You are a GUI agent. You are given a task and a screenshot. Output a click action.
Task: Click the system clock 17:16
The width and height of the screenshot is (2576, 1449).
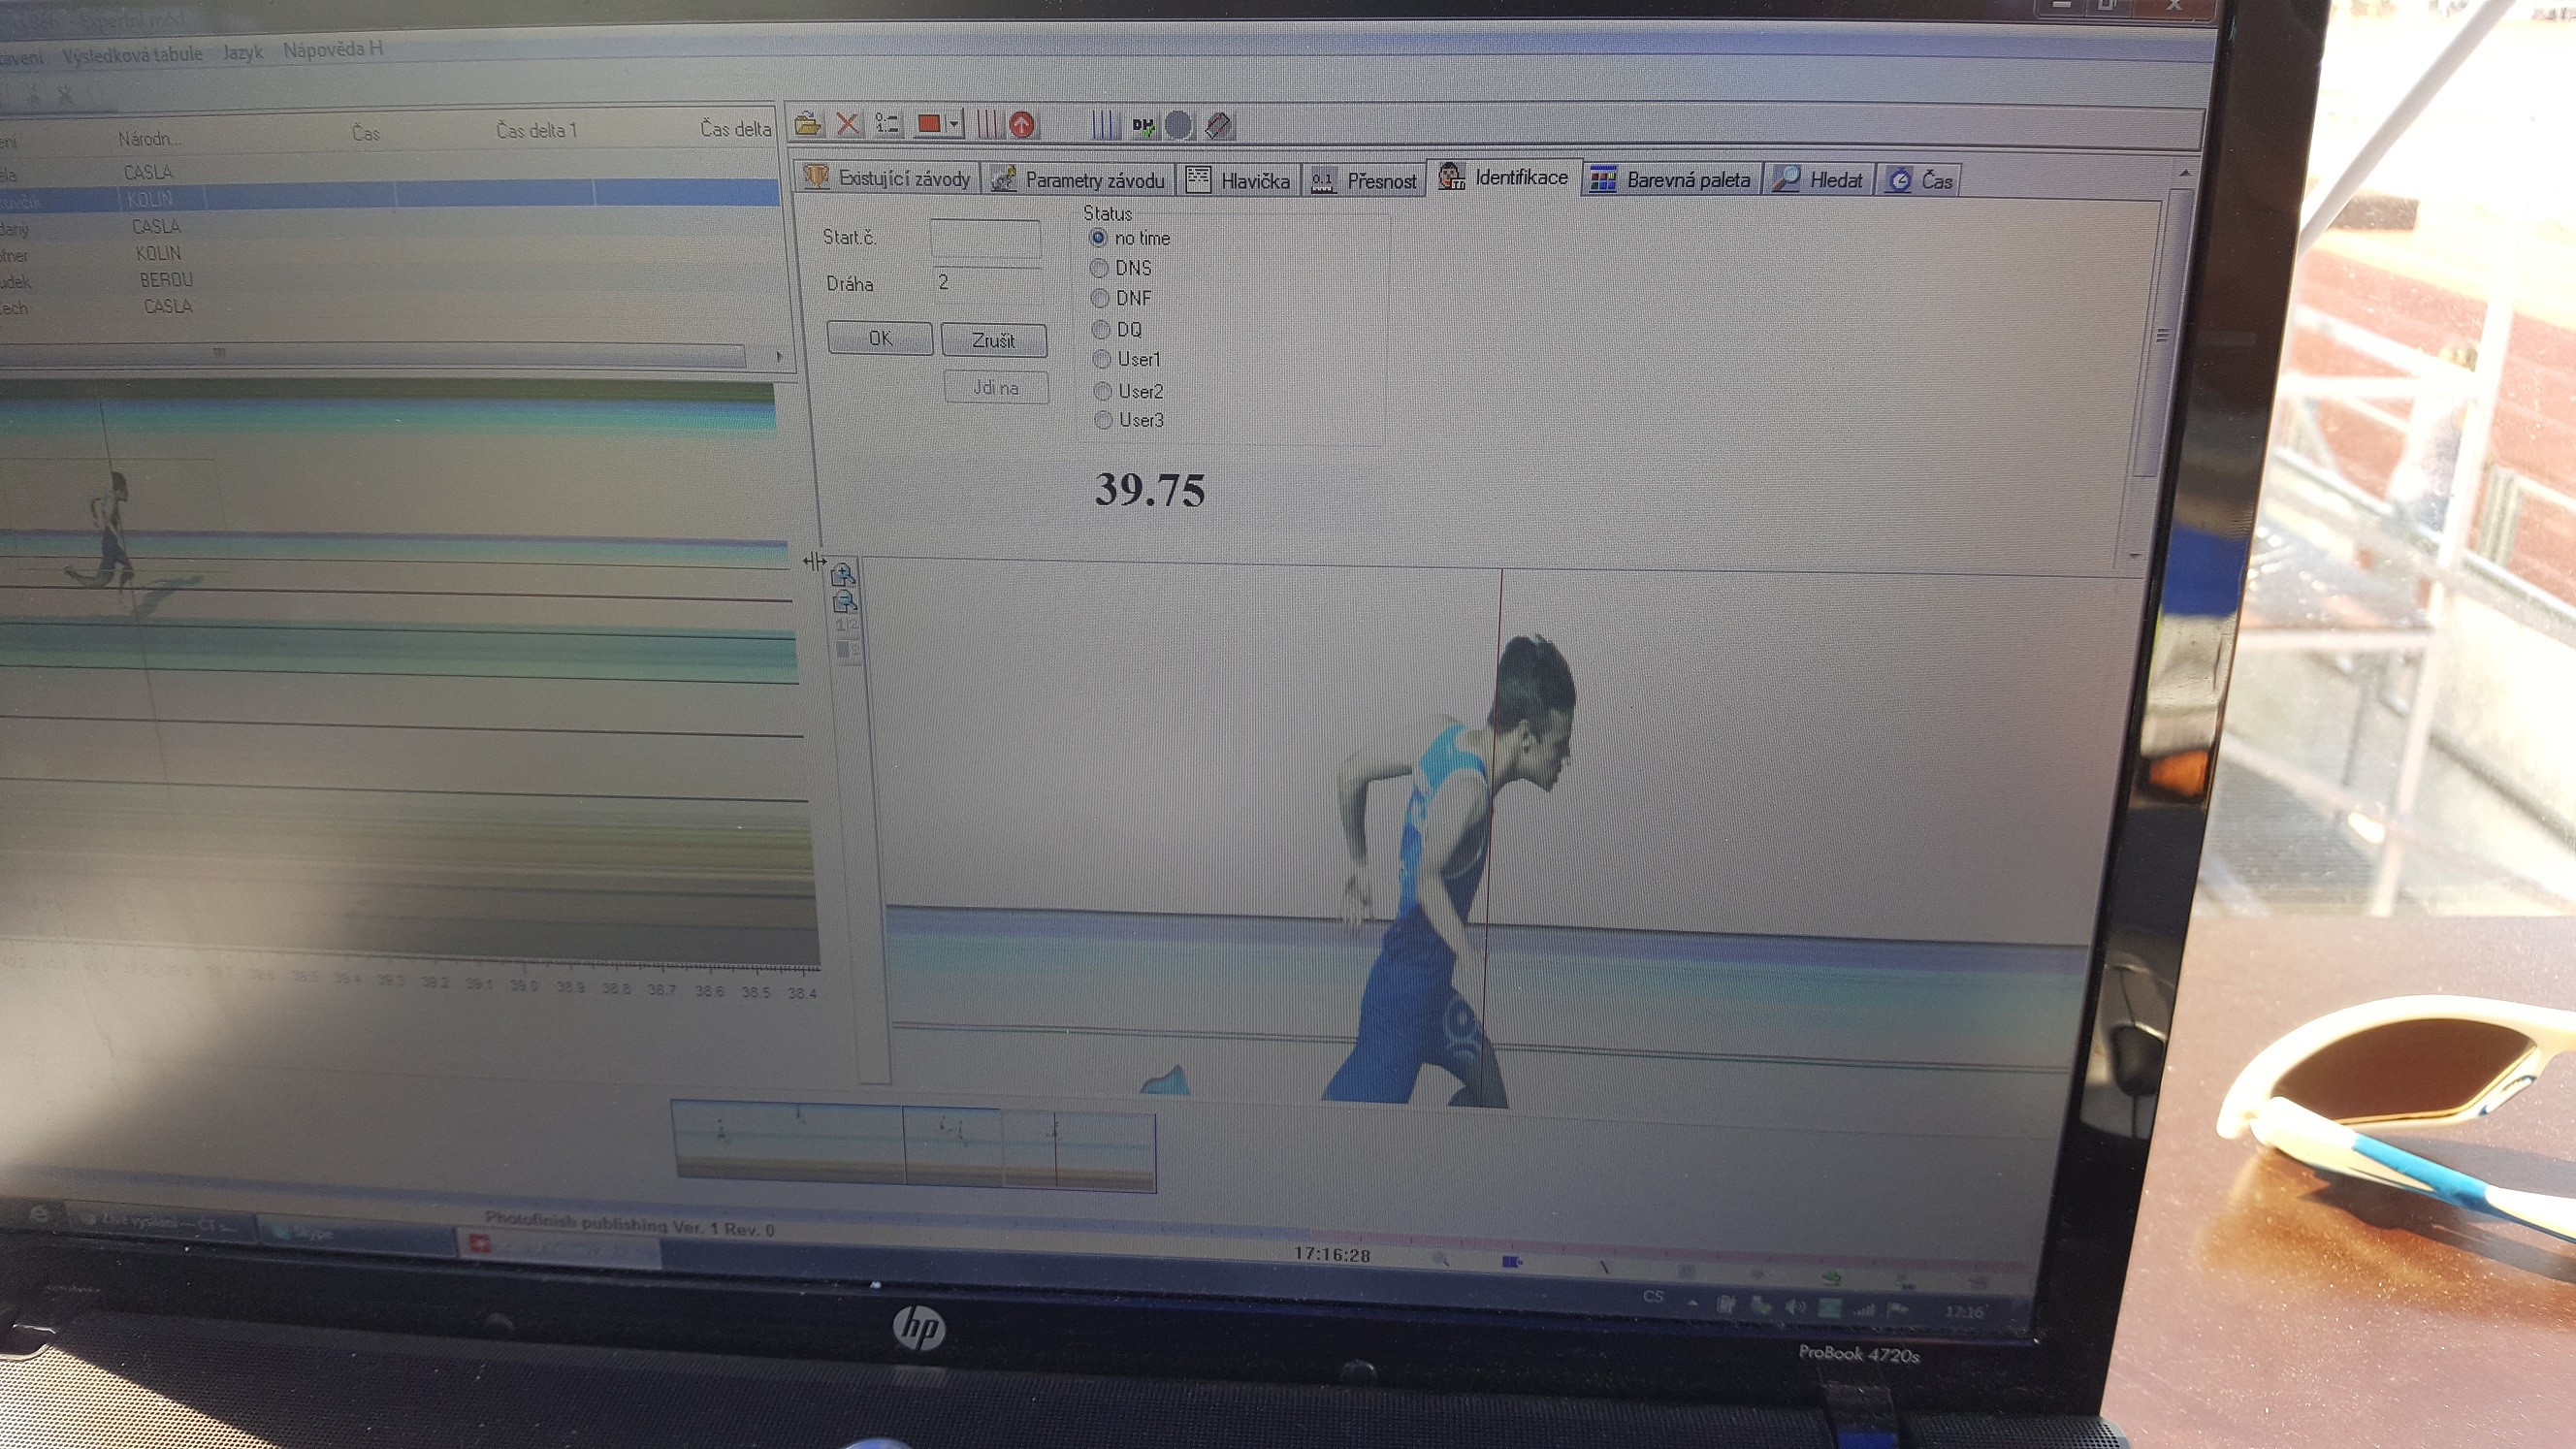[1964, 1311]
